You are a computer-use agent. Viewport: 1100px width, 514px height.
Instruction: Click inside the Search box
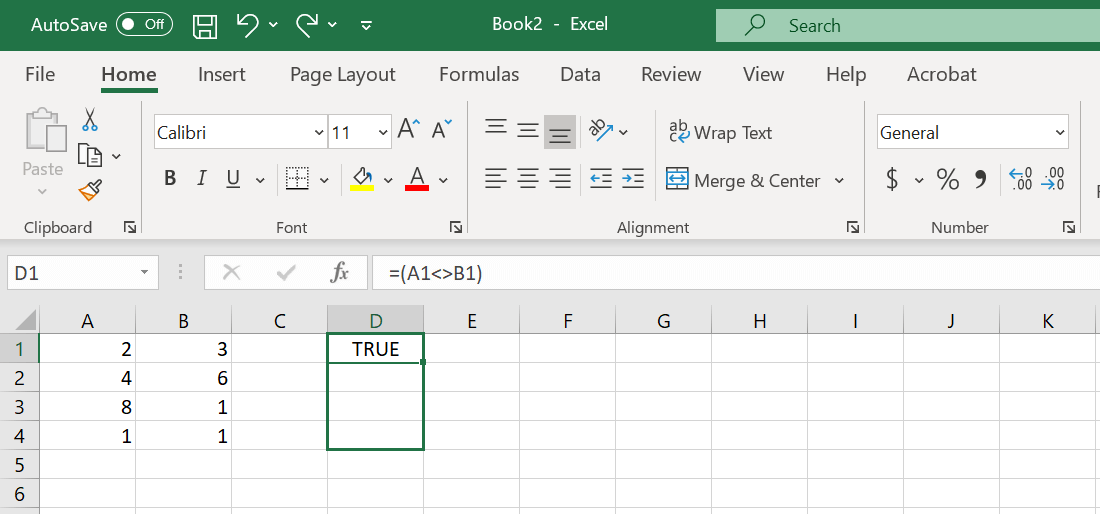point(900,26)
